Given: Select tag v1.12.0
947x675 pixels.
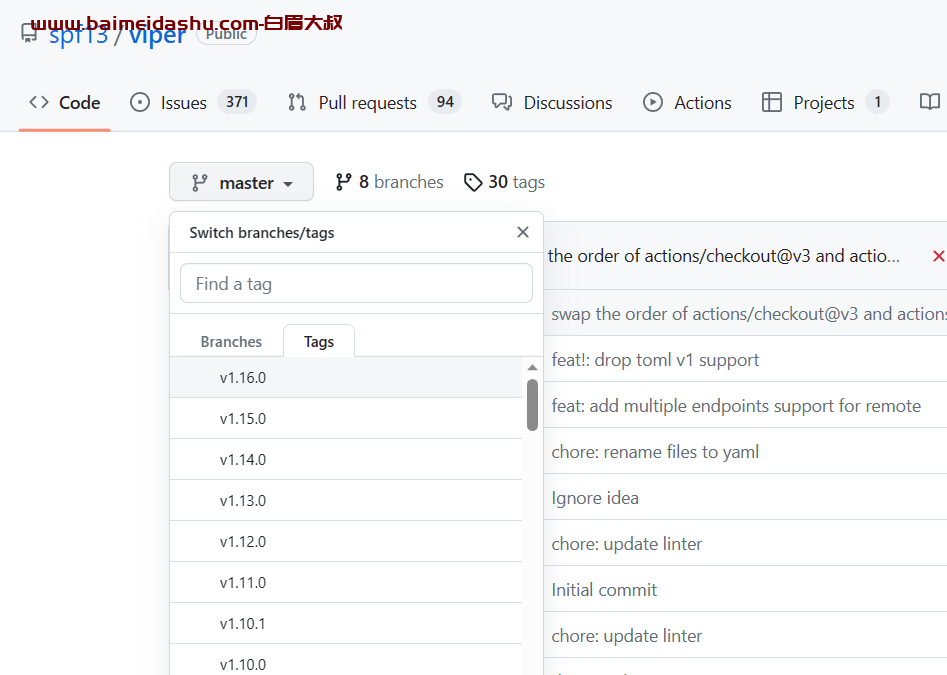Looking at the screenshot, I should pyautogui.click(x=346, y=542).
